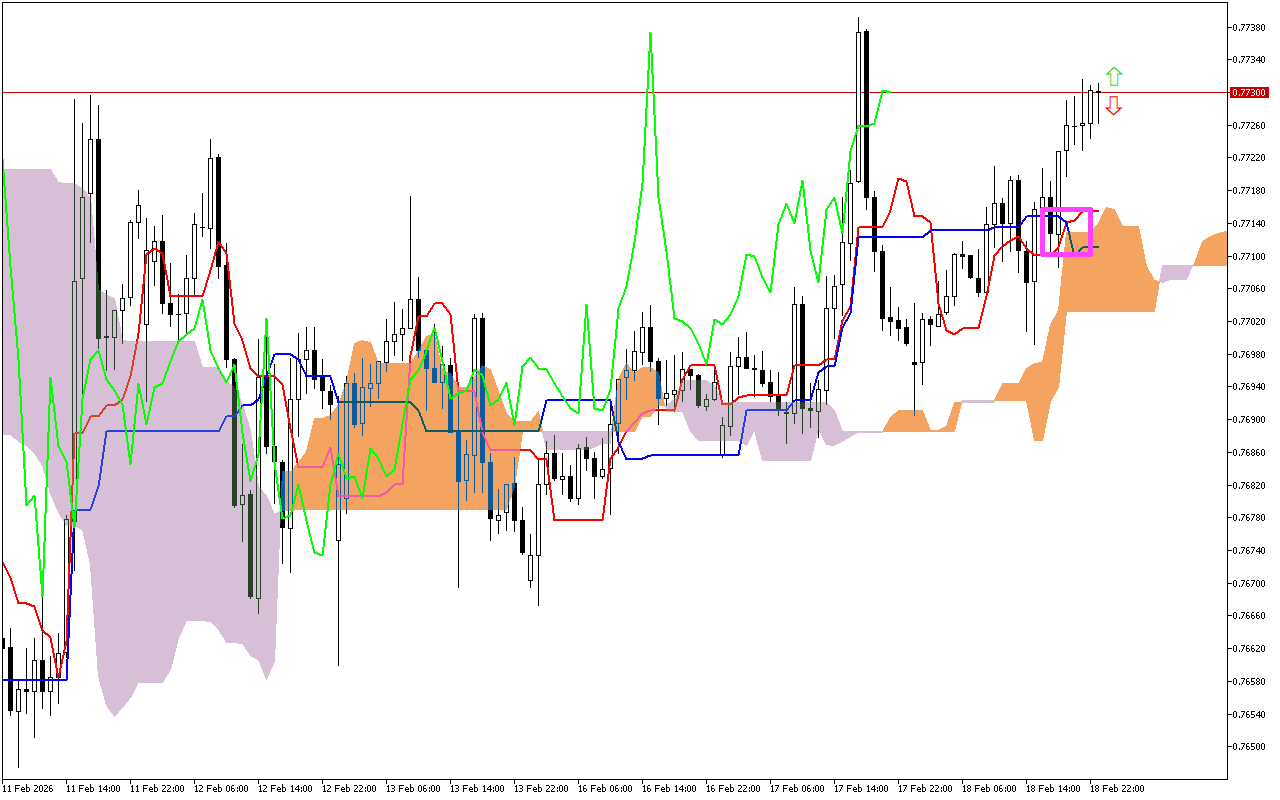The width and height of the screenshot is (1280, 800).
Task: Click the orange cloud right of magenta box
Action: tap(1110, 270)
